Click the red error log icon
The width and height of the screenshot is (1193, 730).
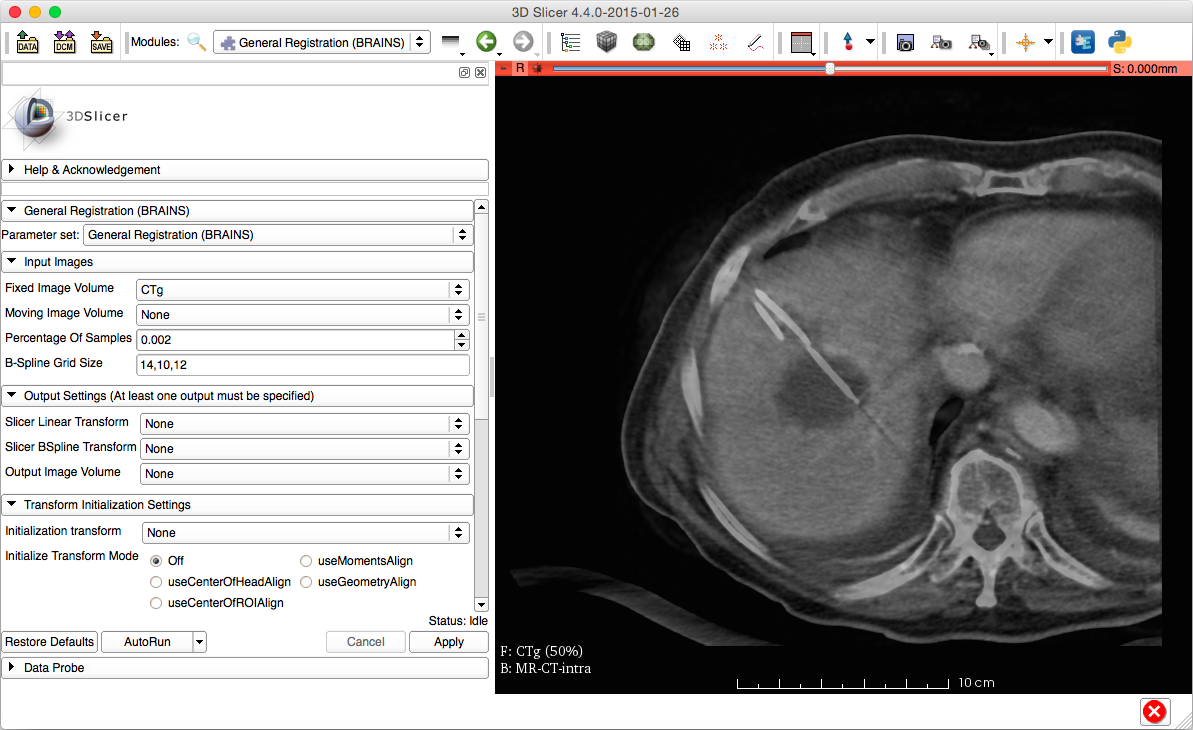click(x=1154, y=711)
